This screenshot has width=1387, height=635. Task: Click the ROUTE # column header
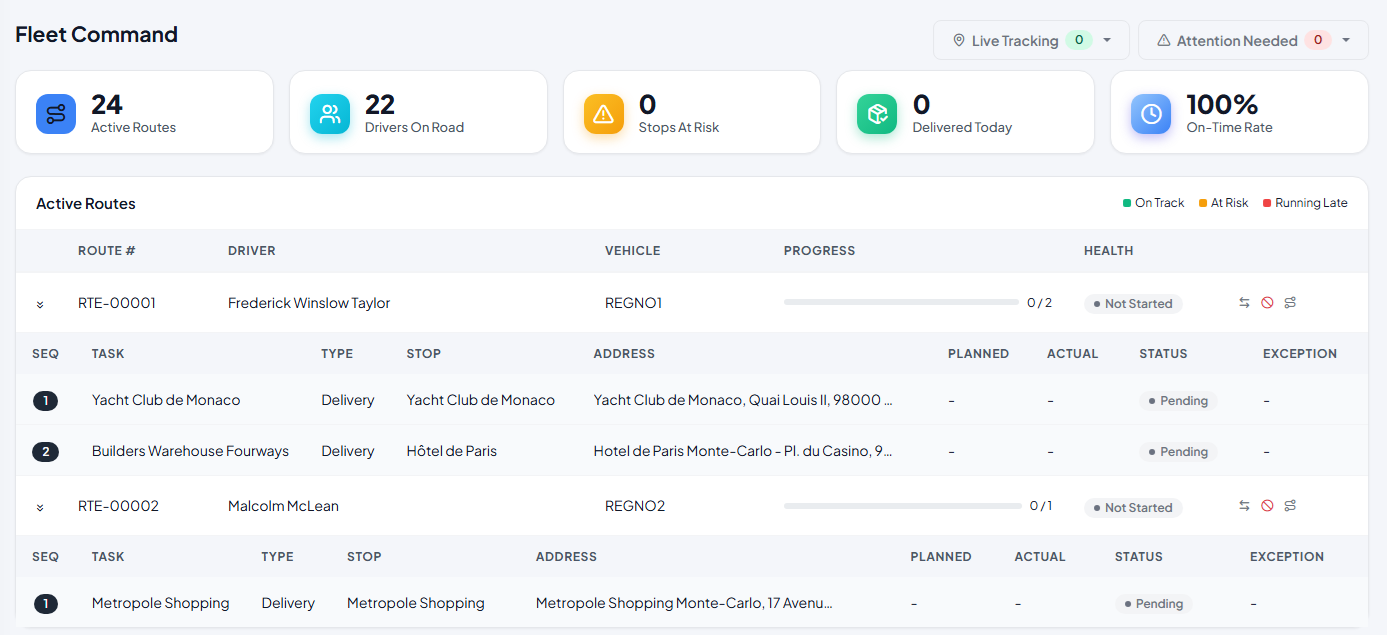point(106,251)
